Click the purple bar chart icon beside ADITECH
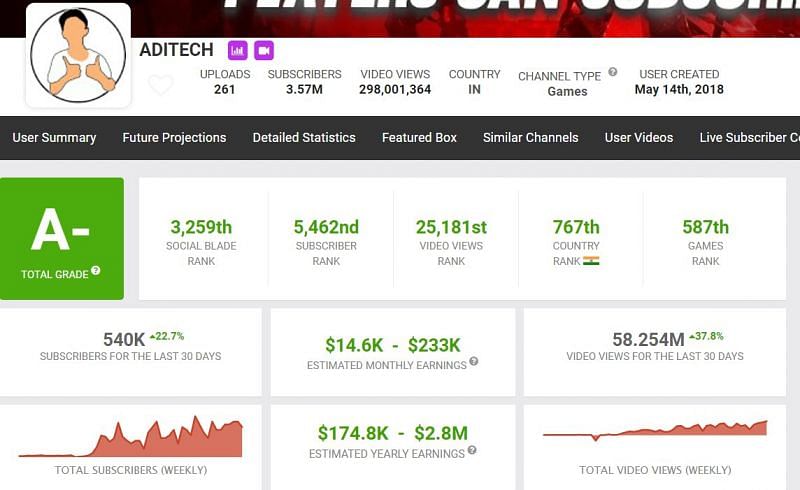Screen dimensions: 800x490 pos(237,50)
